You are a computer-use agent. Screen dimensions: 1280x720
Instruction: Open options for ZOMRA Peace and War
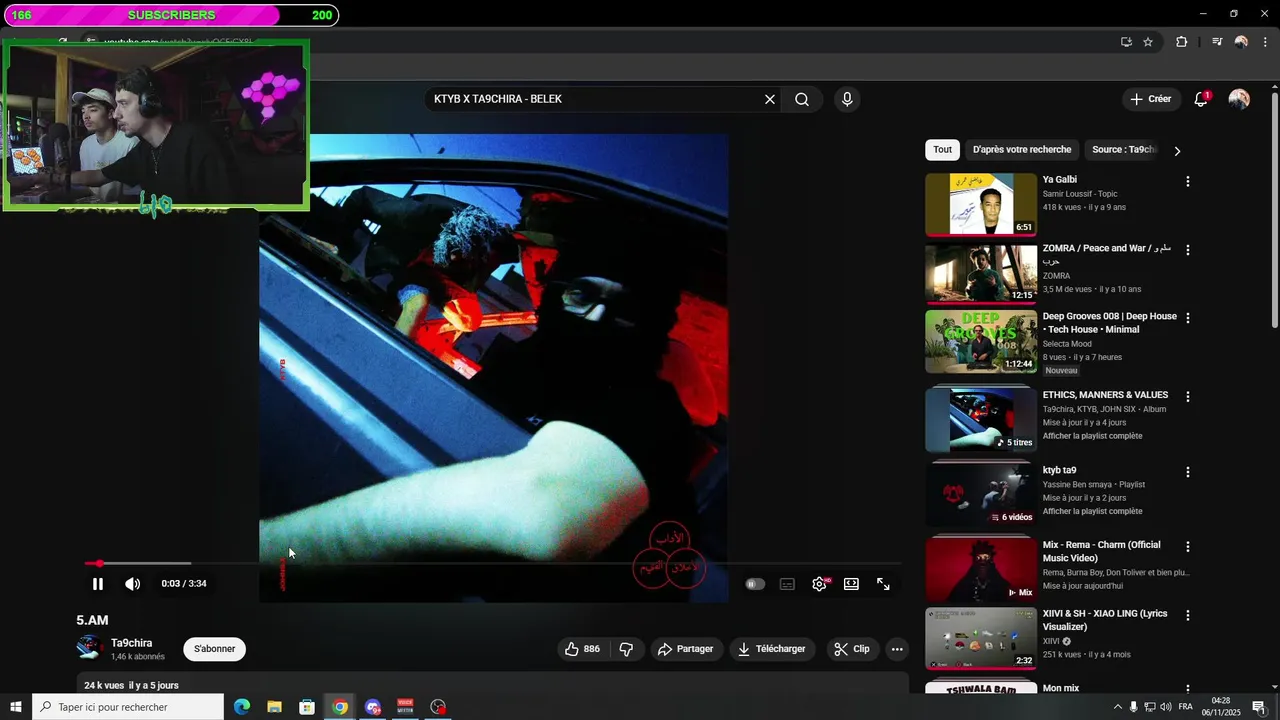[x=1188, y=250]
